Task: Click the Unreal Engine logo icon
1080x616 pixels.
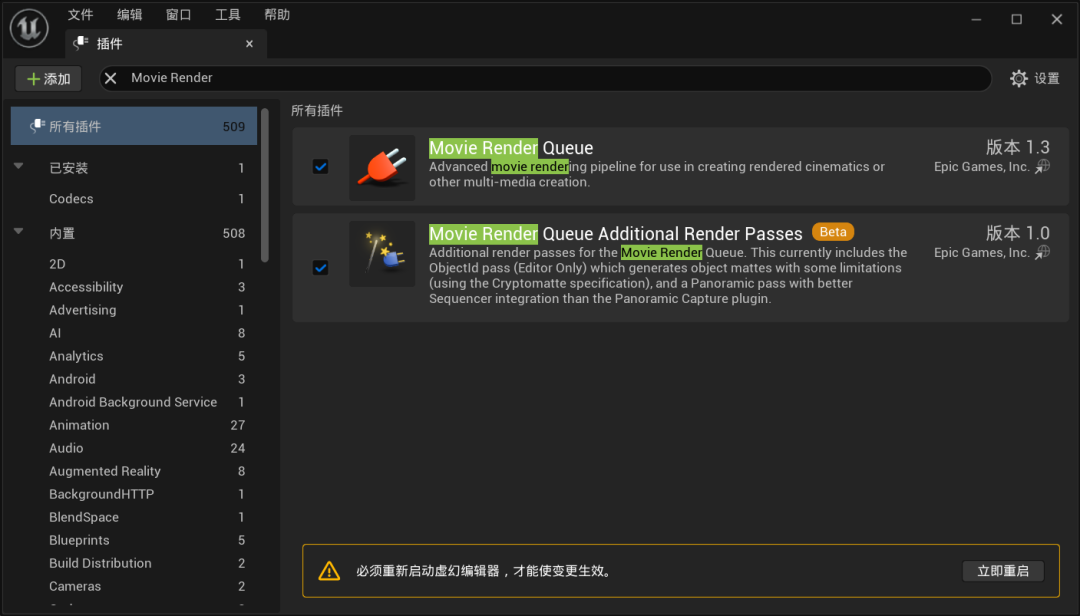Action: point(30,28)
